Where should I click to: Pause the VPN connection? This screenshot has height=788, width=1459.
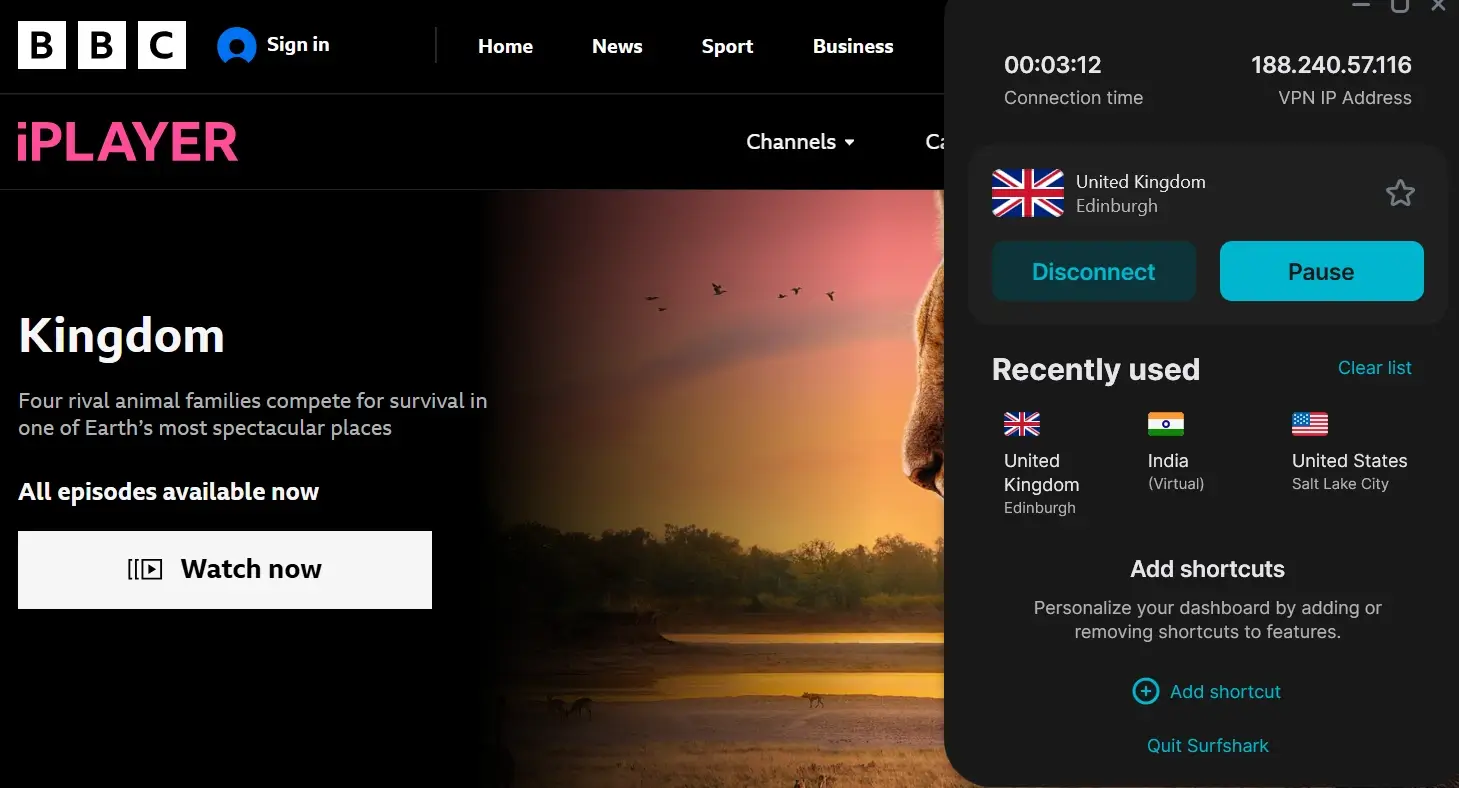click(1321, 271)
